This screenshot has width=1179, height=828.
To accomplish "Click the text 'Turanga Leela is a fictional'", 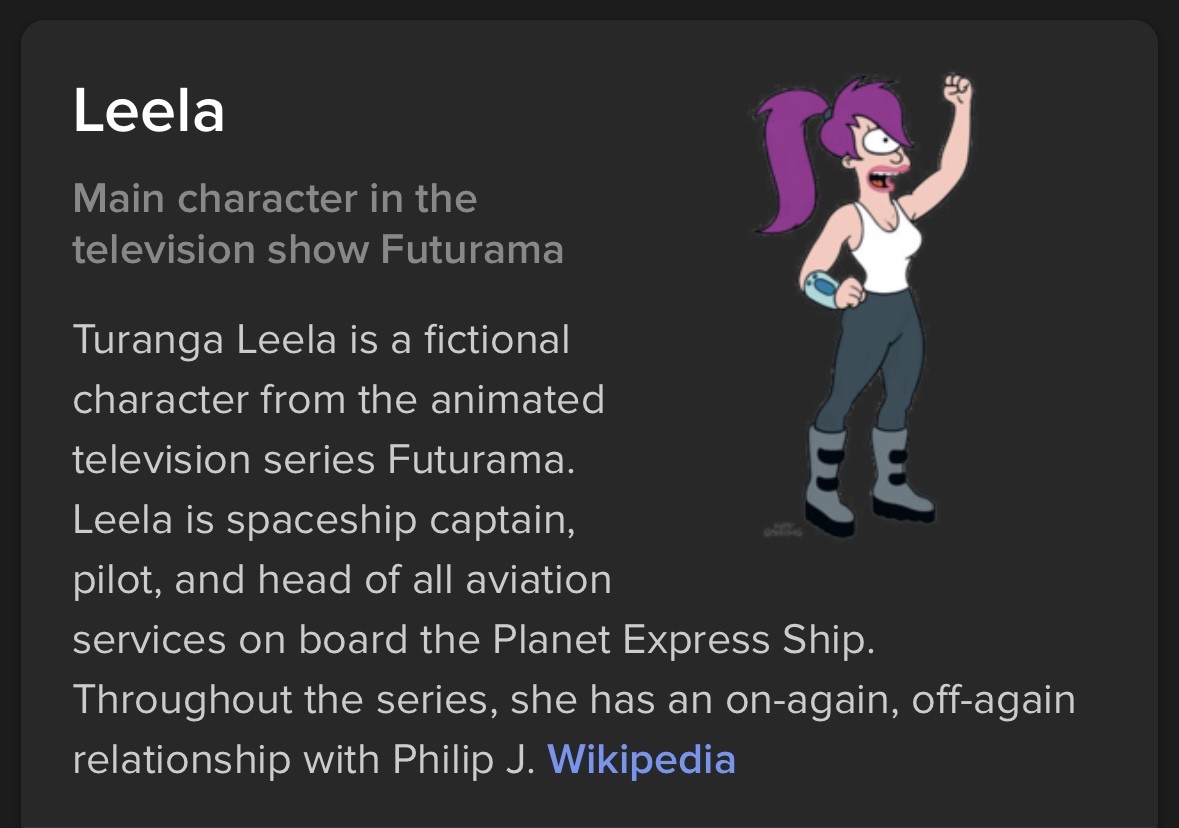I will click(321, 340).
